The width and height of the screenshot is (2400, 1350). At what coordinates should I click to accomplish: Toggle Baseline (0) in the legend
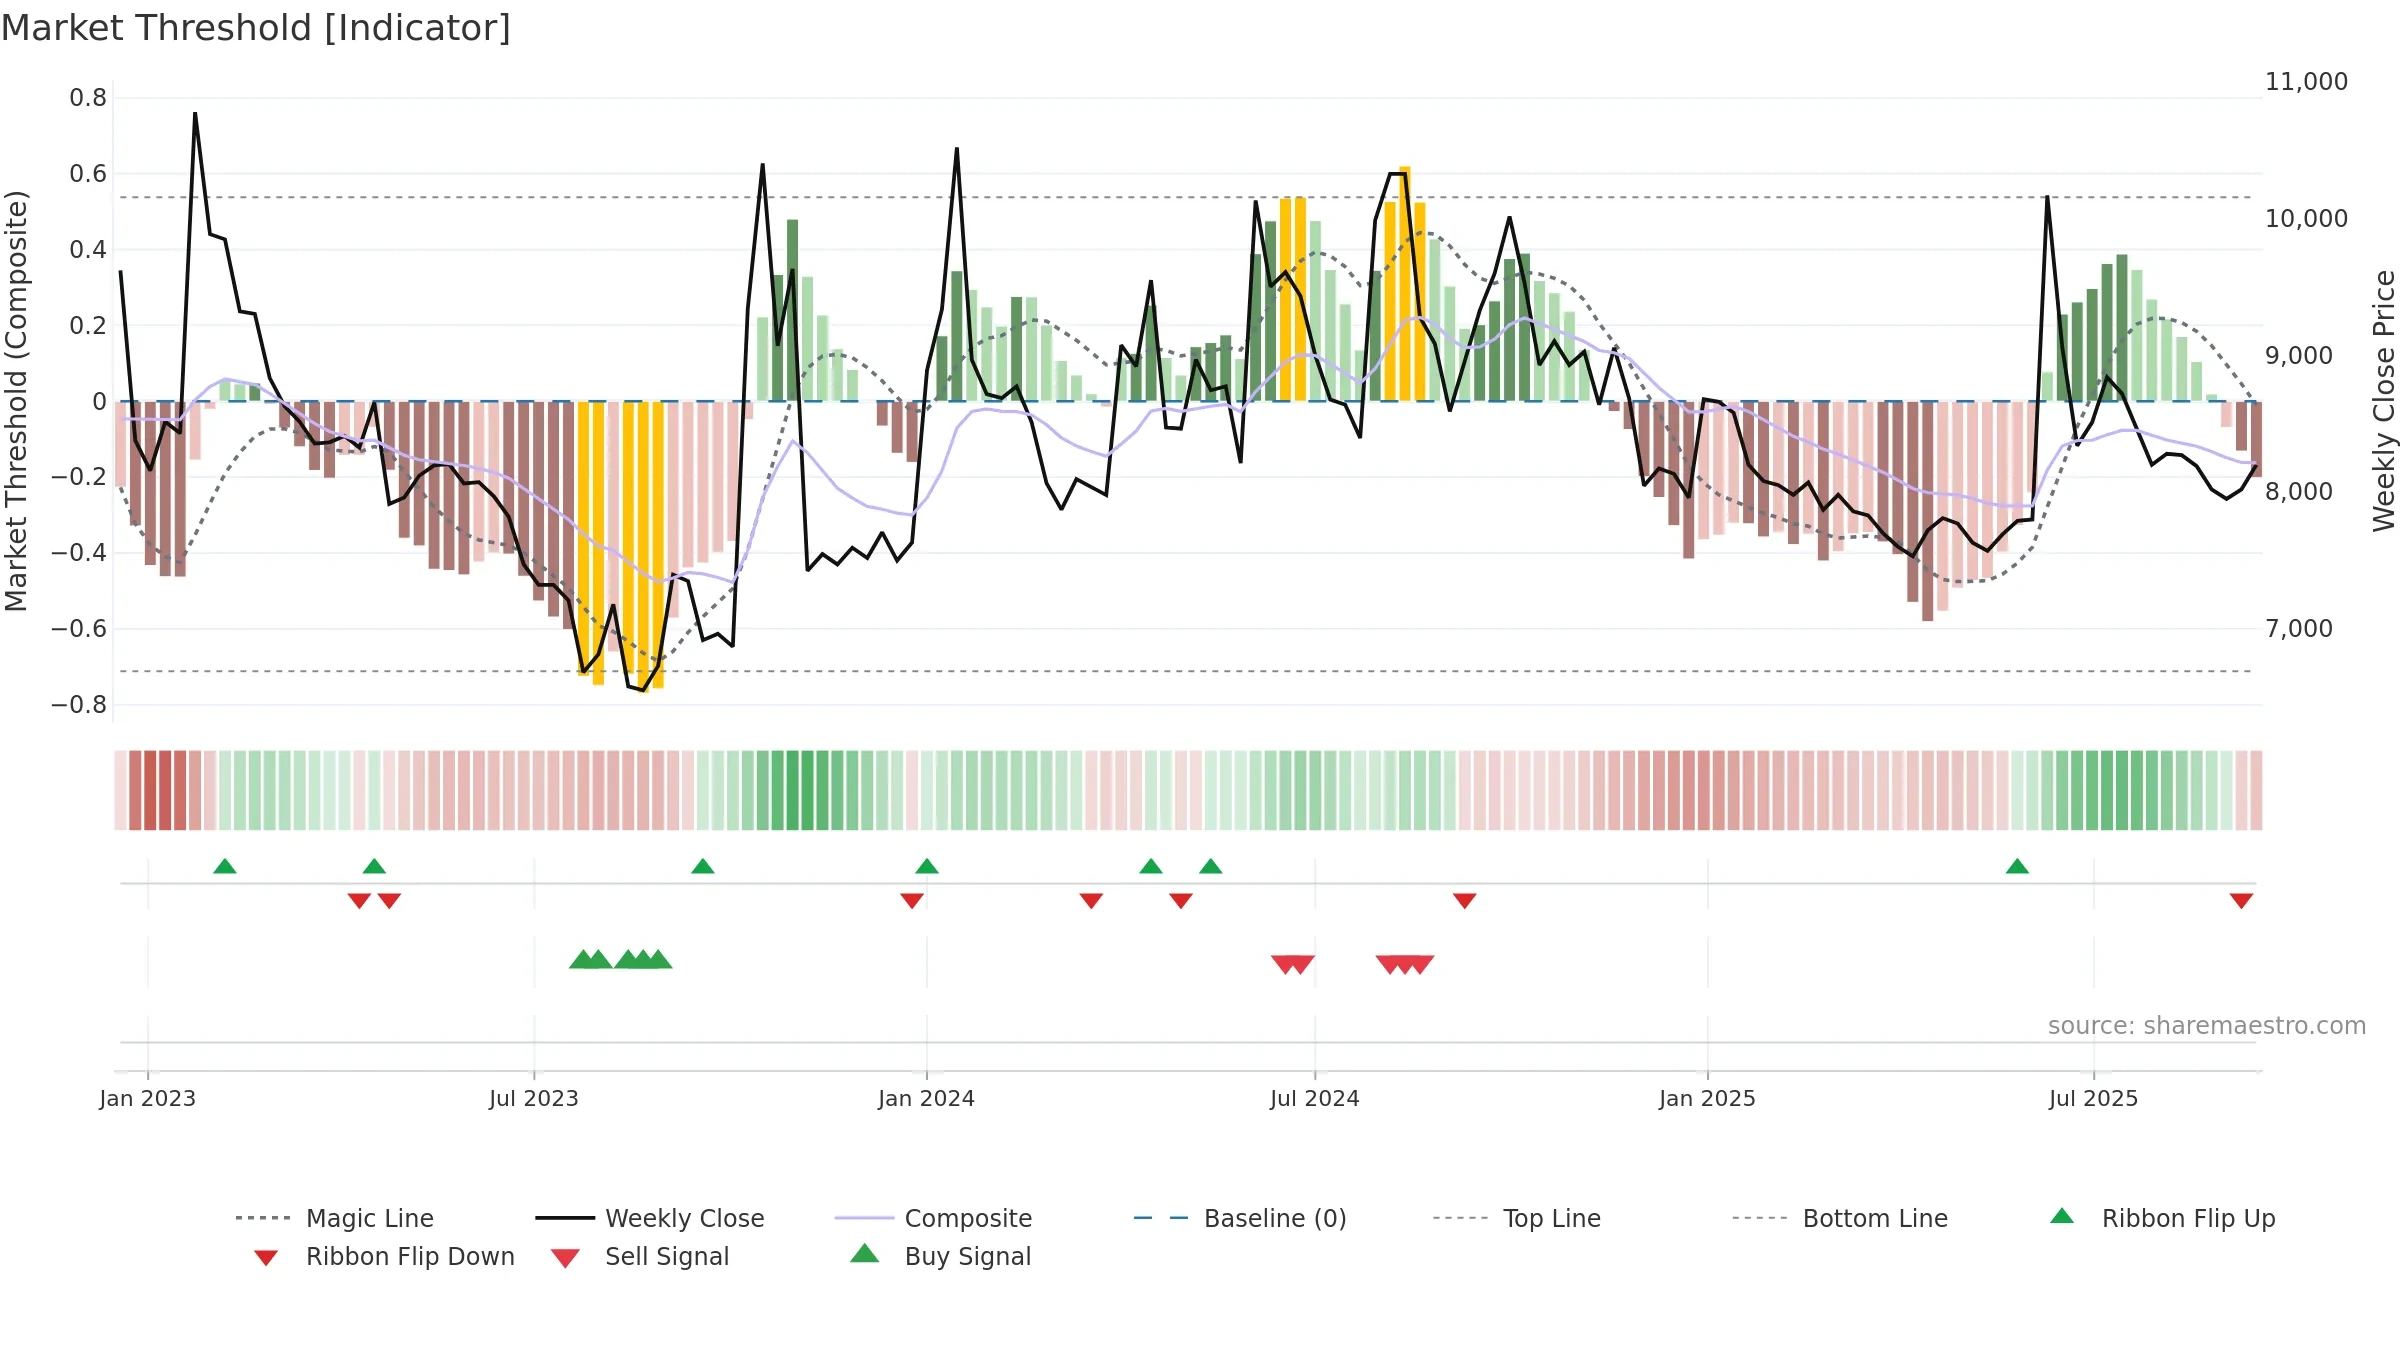point(1240,1218)
